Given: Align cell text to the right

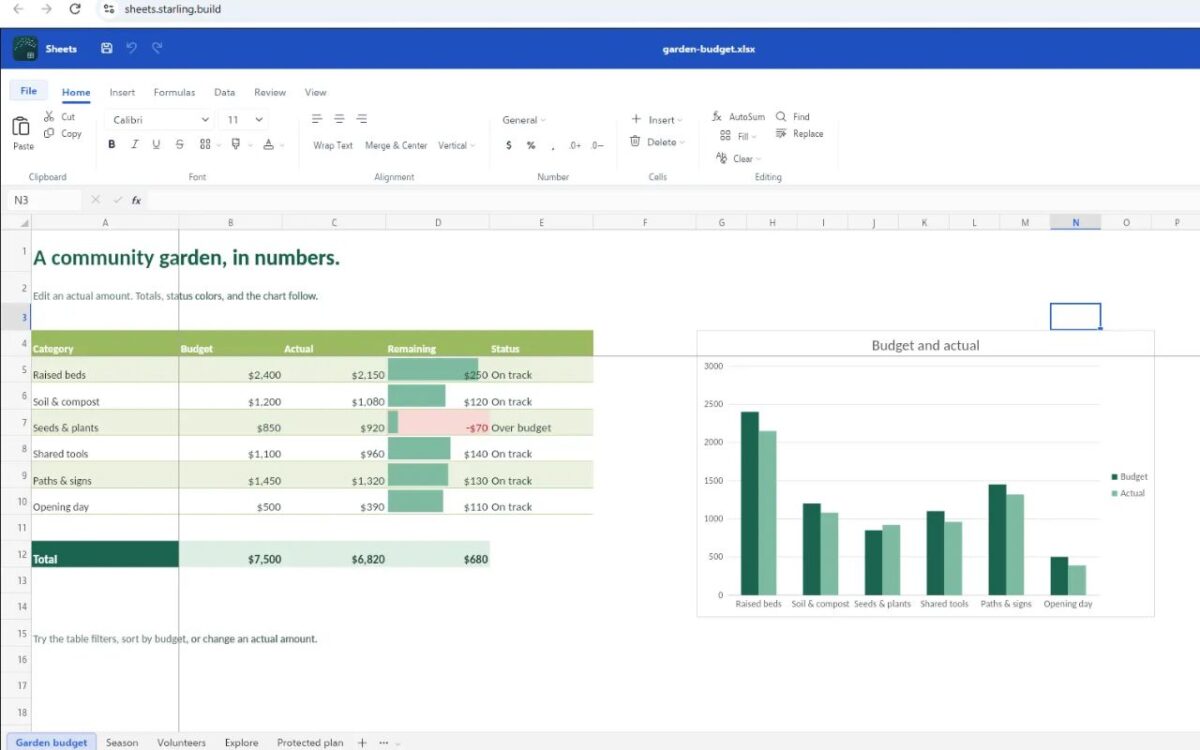Looking at the screenshot, I should tap(361, 119).
